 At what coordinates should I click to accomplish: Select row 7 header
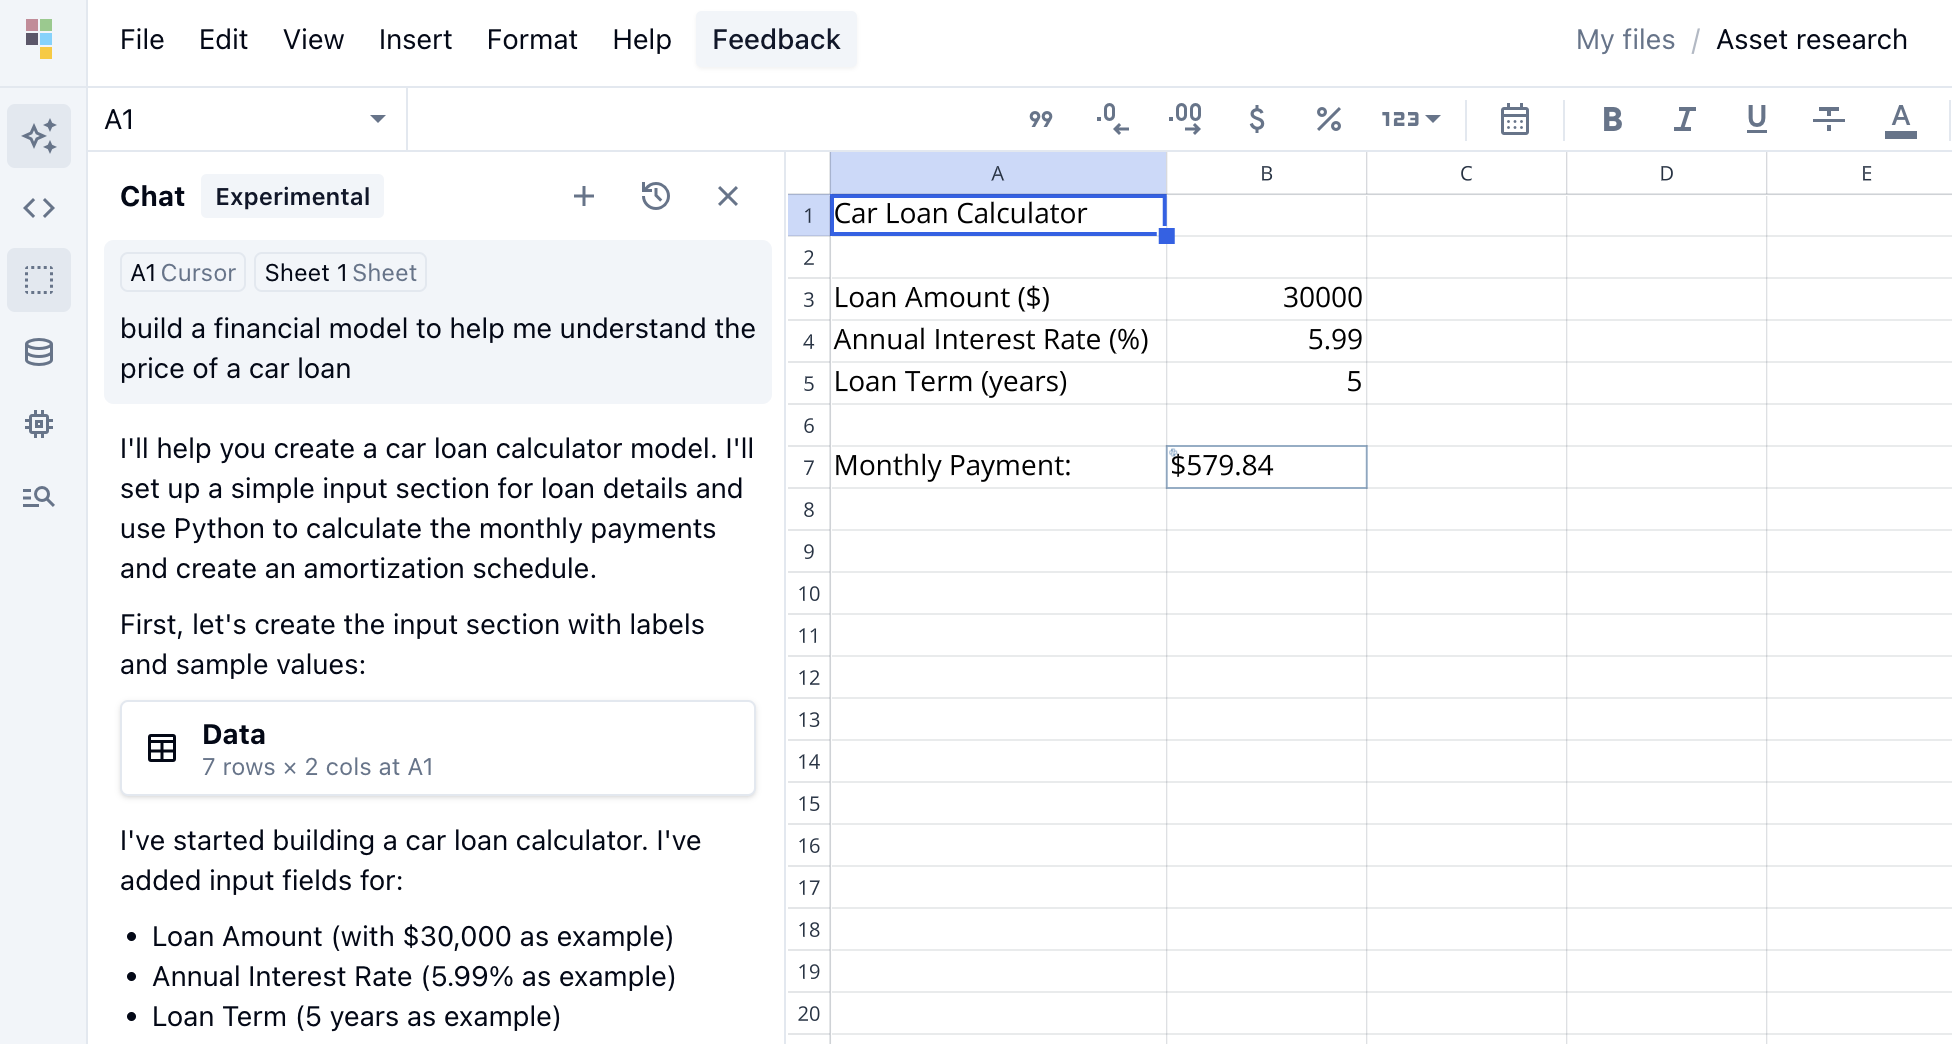click(x=809, y=467)
